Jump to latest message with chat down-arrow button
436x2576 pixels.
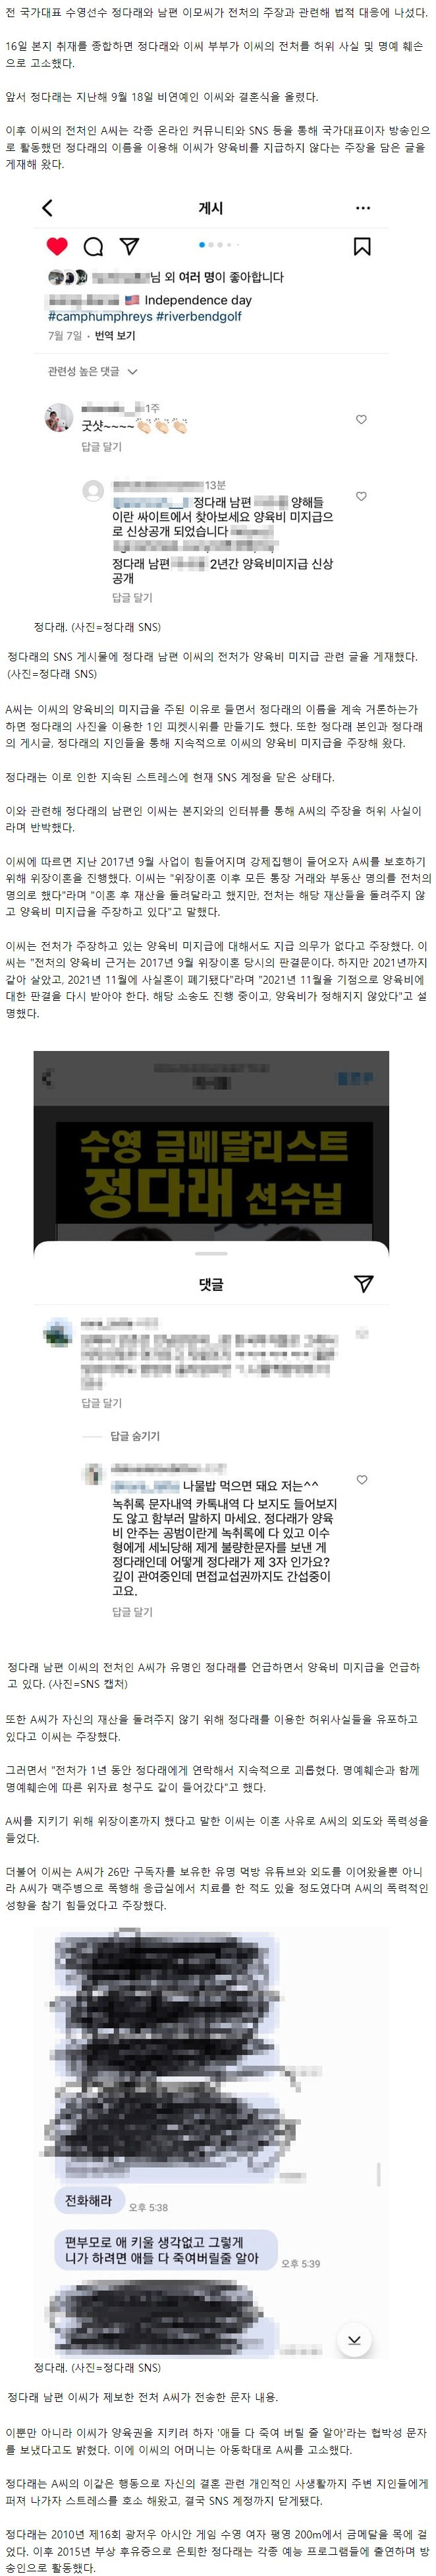354,2340
